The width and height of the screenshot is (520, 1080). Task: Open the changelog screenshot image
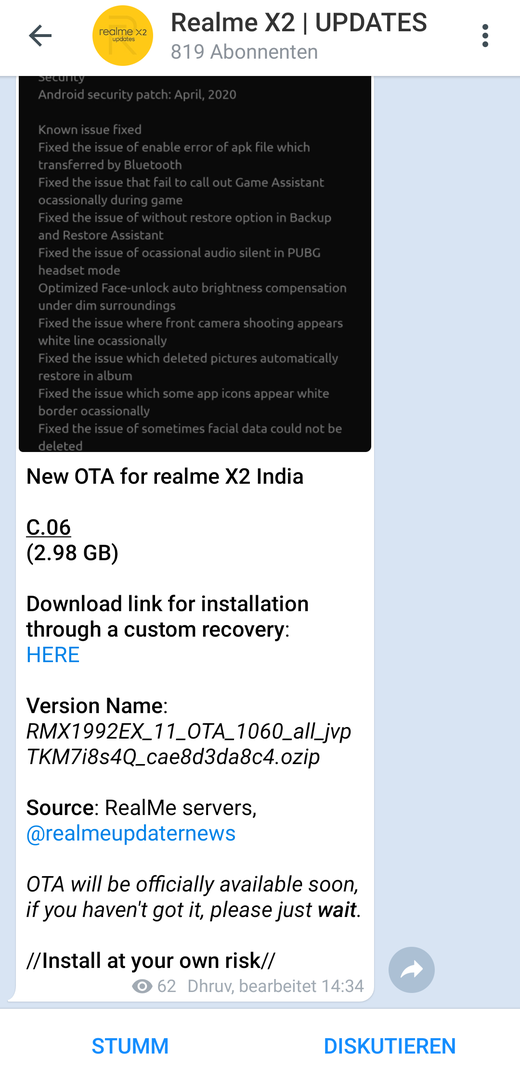[195, 264]
